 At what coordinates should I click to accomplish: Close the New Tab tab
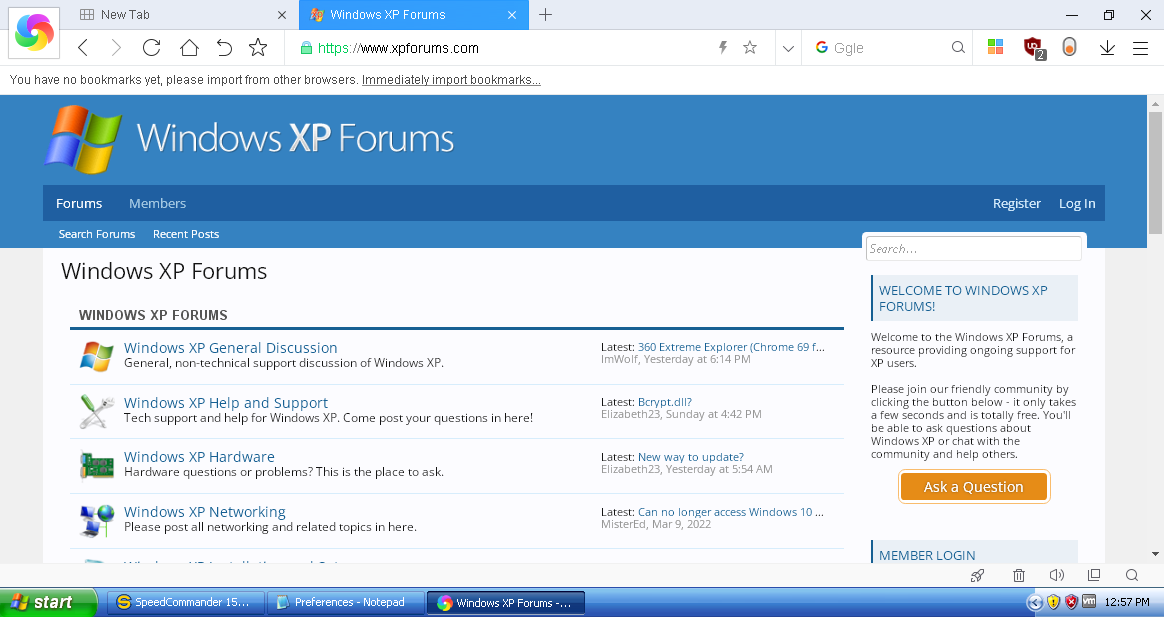(x=281, y=15)
